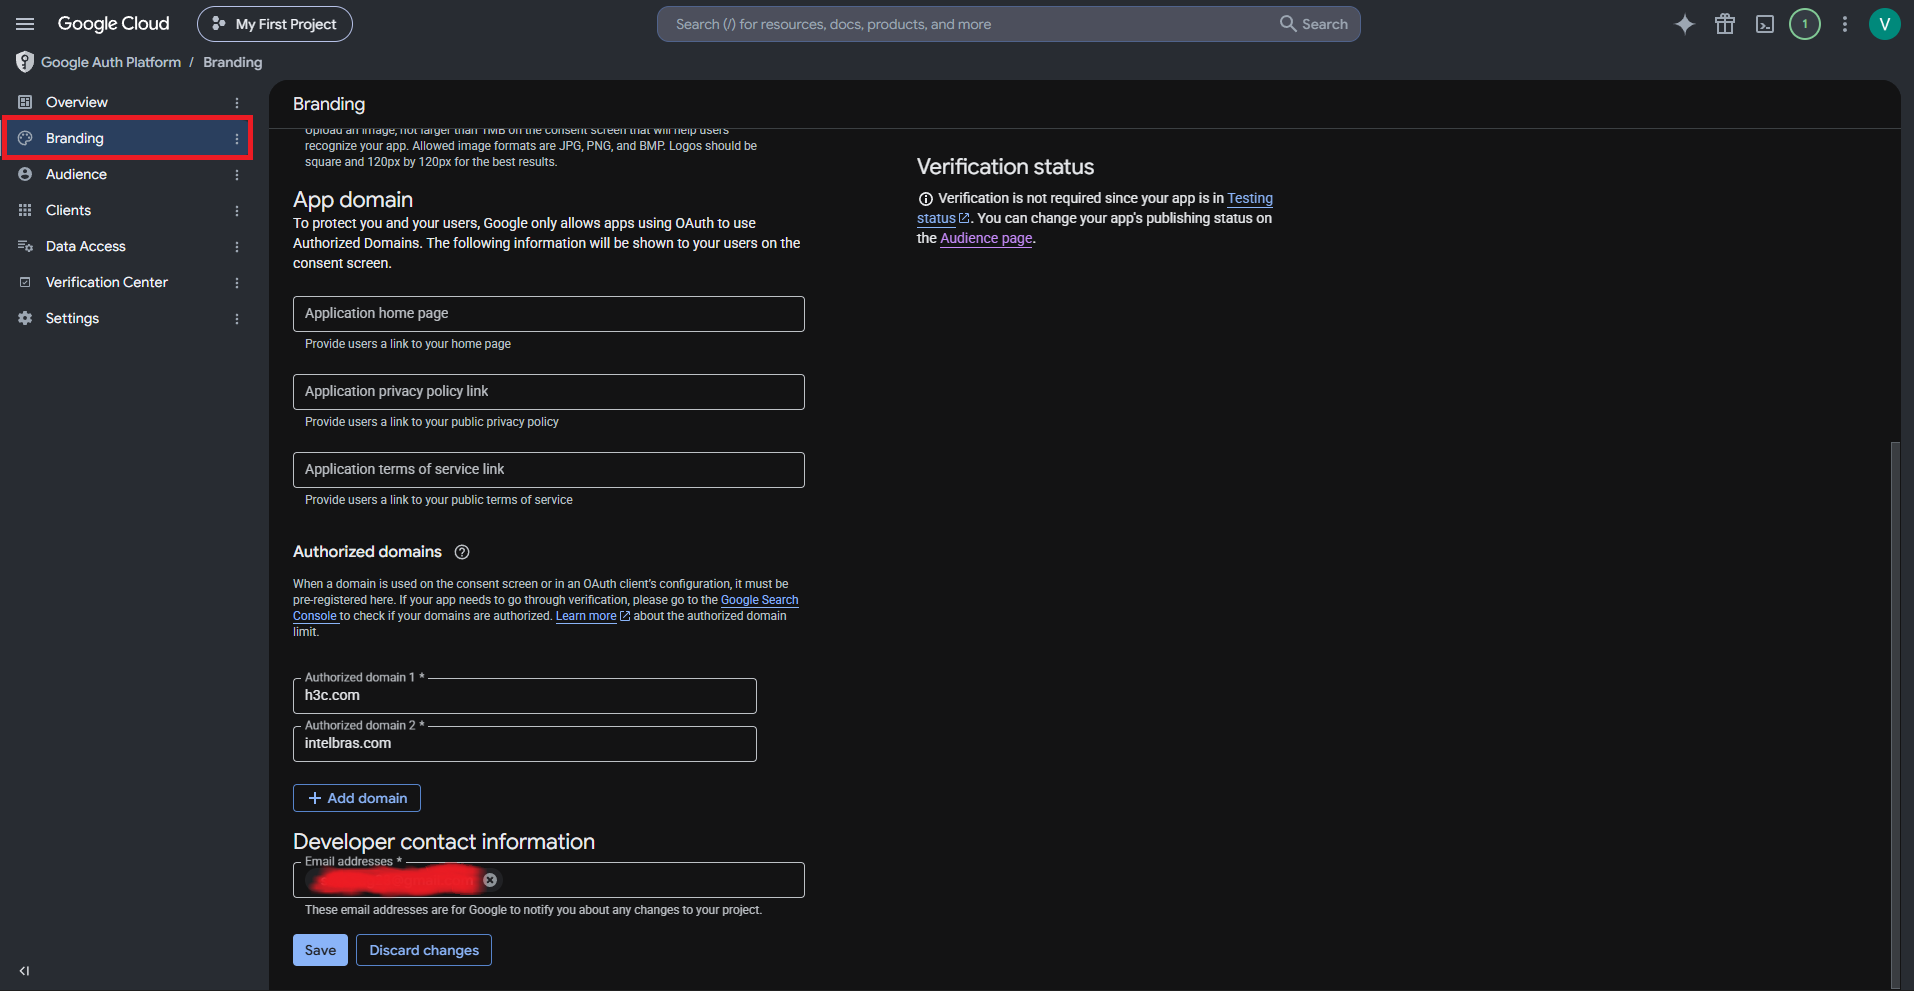Collapse the left sidebar panel
Viewport: 1914px width, 991px height.
pos(24,970)
